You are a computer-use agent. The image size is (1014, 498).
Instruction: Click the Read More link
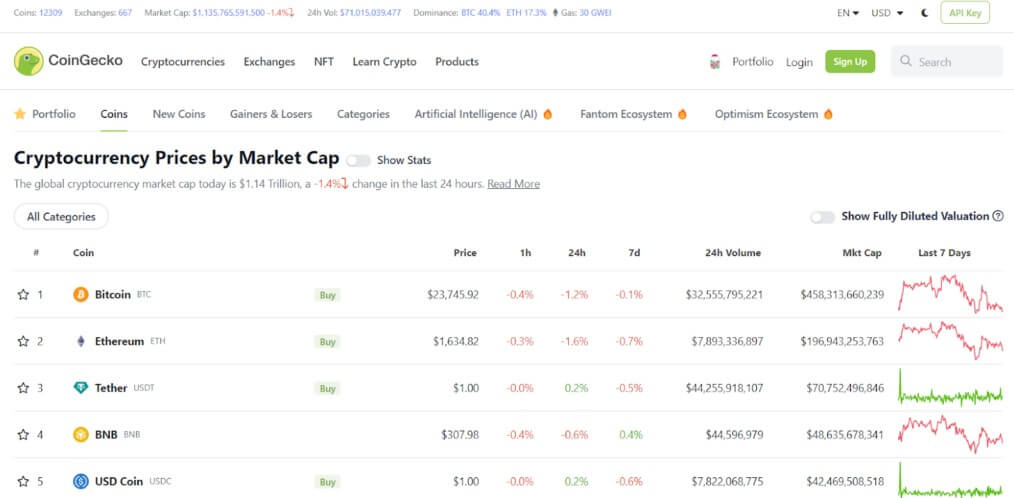pyautogui.click(x=513, y=184)
